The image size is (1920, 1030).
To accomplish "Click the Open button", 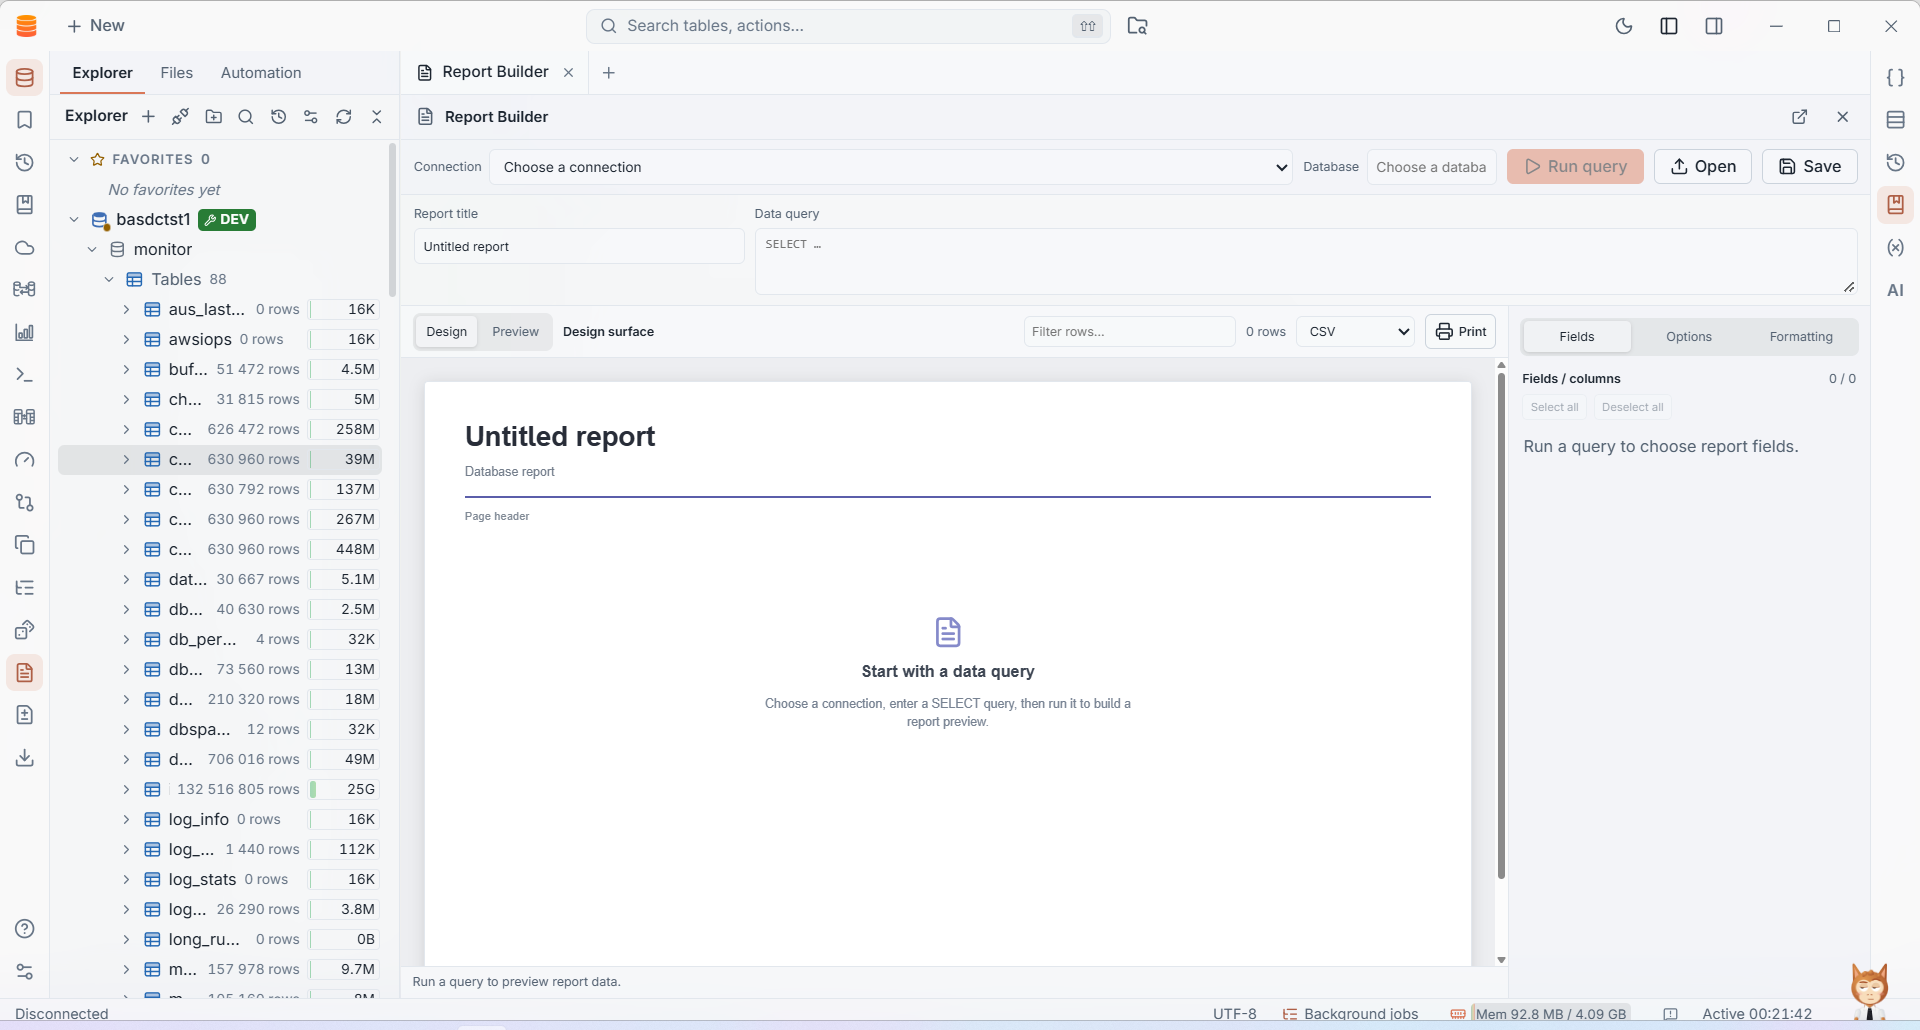I will (x=1702, y=167).
